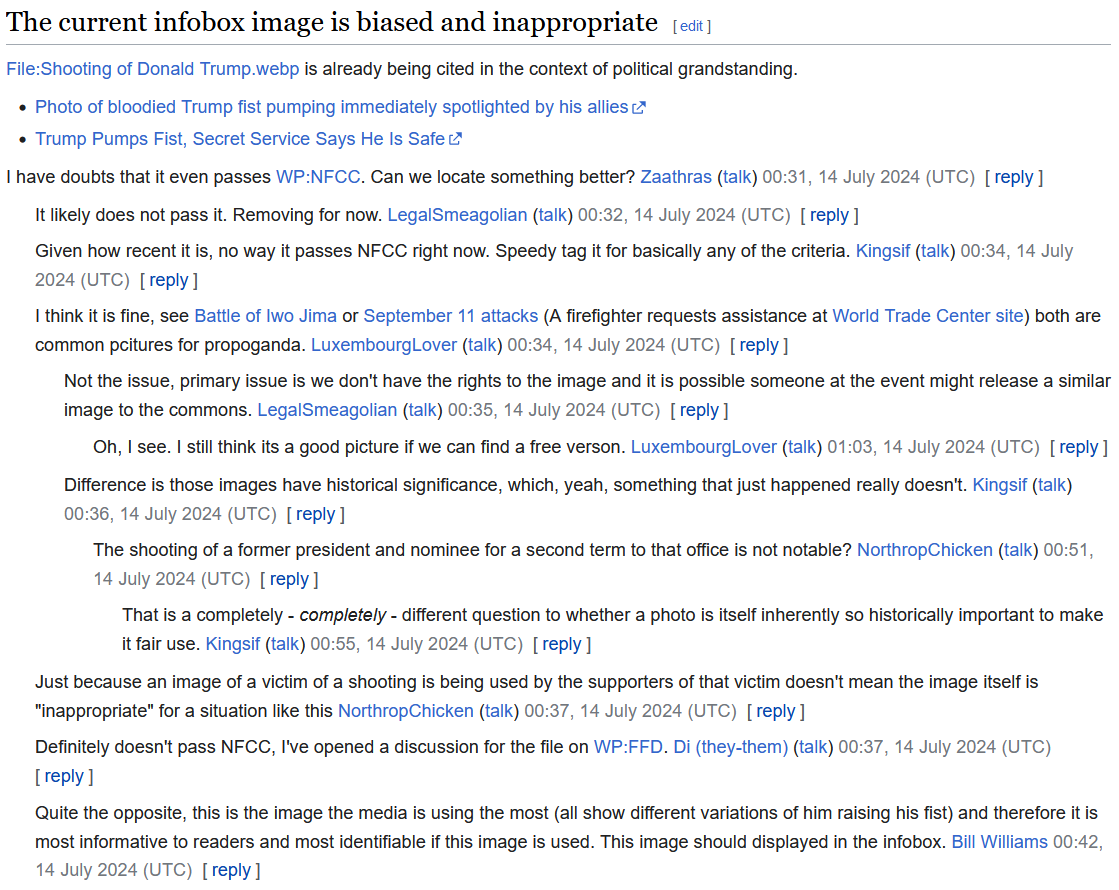Click the edit link beside the section heading
This screenshot has height=890, width=1119.
(692, 26)
